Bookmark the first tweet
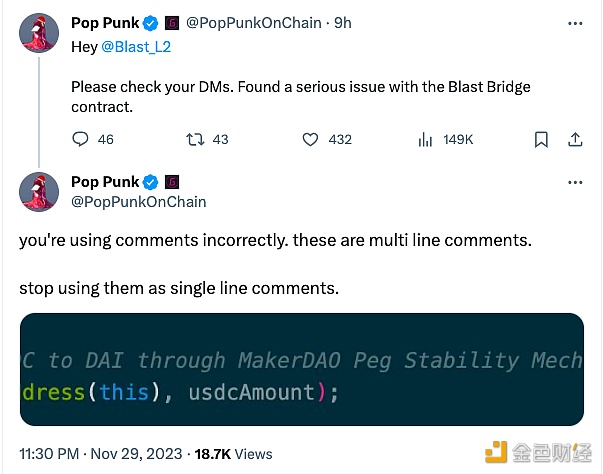 point(541,139)
